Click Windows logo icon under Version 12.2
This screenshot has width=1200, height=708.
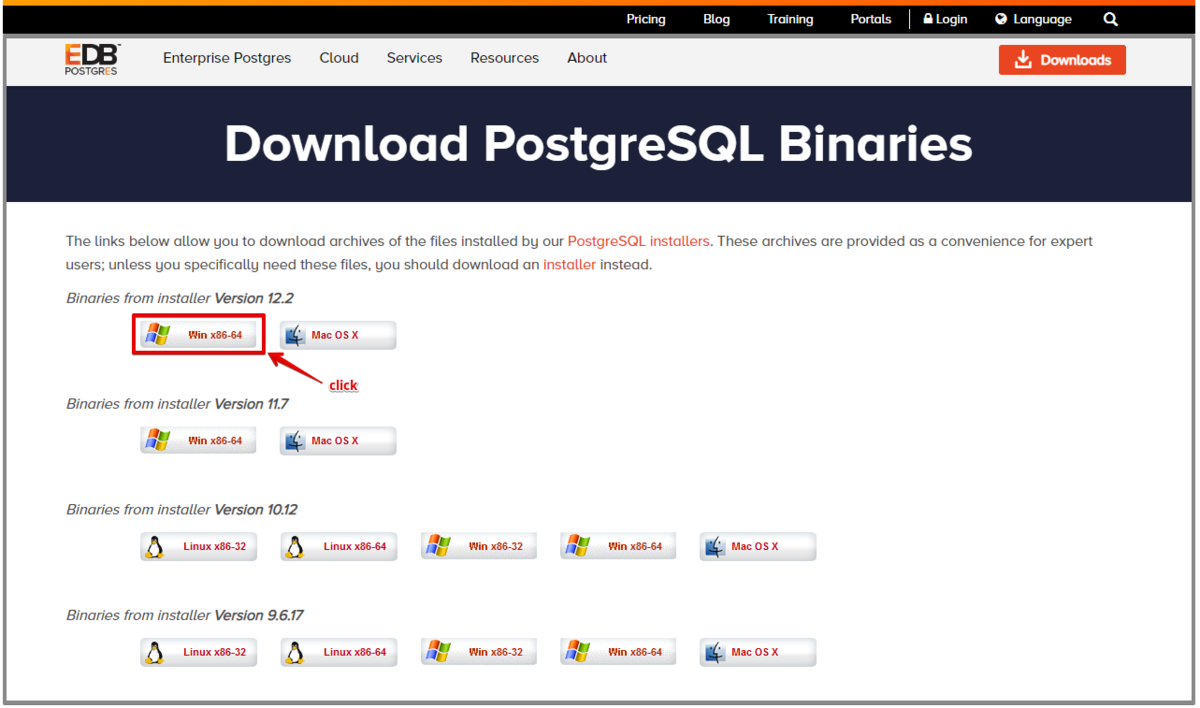point(157,335)
